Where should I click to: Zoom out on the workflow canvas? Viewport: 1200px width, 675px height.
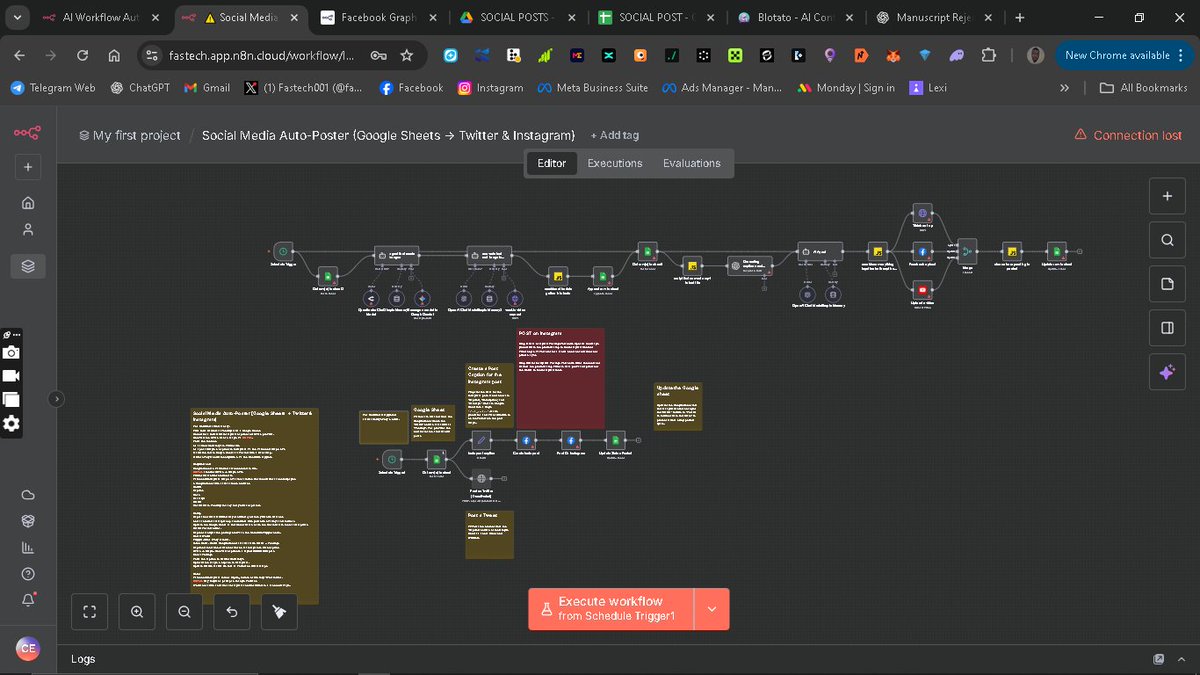(x=184, y=612)
